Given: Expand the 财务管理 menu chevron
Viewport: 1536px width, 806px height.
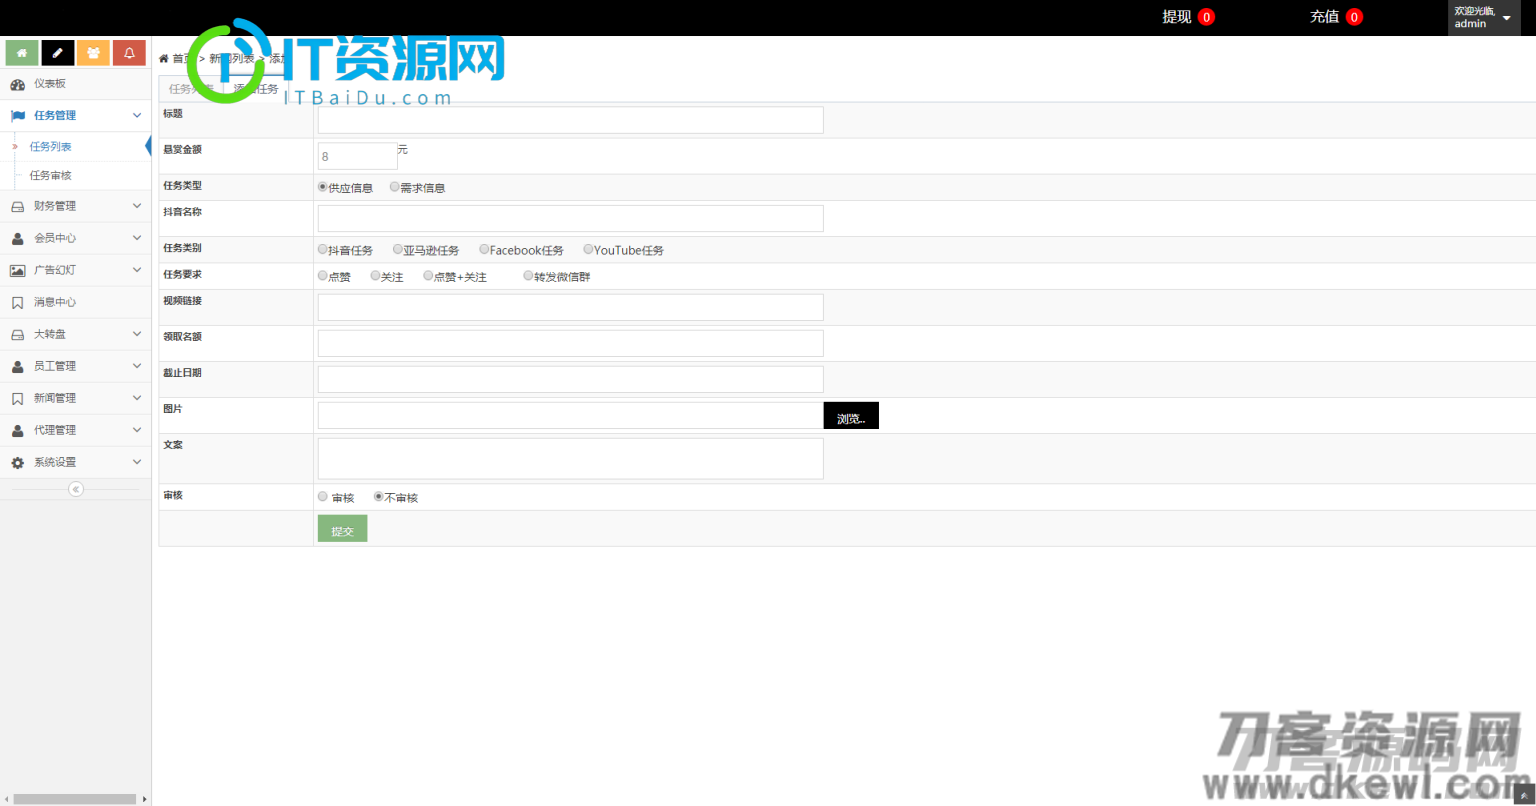Looking at the screenshot, I should tap(137, 207).
